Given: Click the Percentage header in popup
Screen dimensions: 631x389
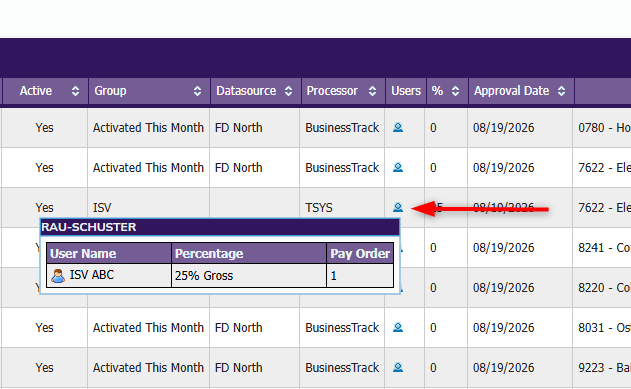Looking at the screenshot, I should tap(249, 253).
